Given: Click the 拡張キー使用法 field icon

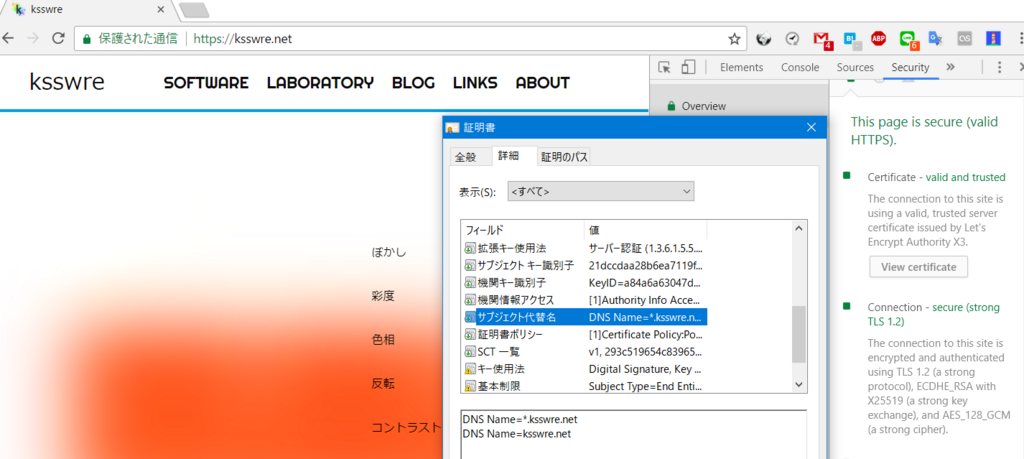Looking at the screenshot, I should [x=470, y=249].
